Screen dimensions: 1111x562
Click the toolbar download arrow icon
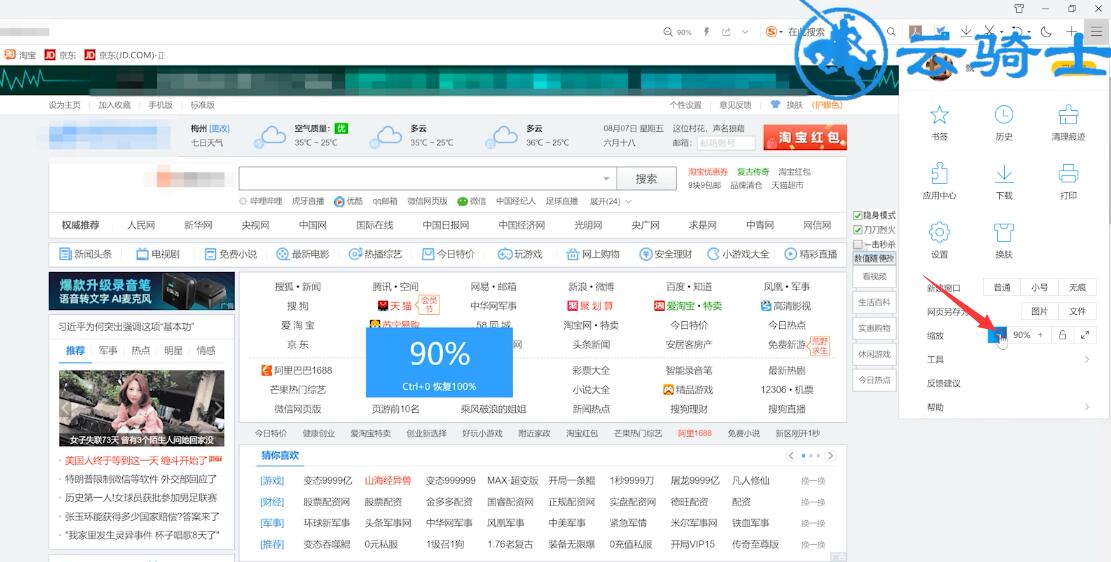(x=966, y=31)
